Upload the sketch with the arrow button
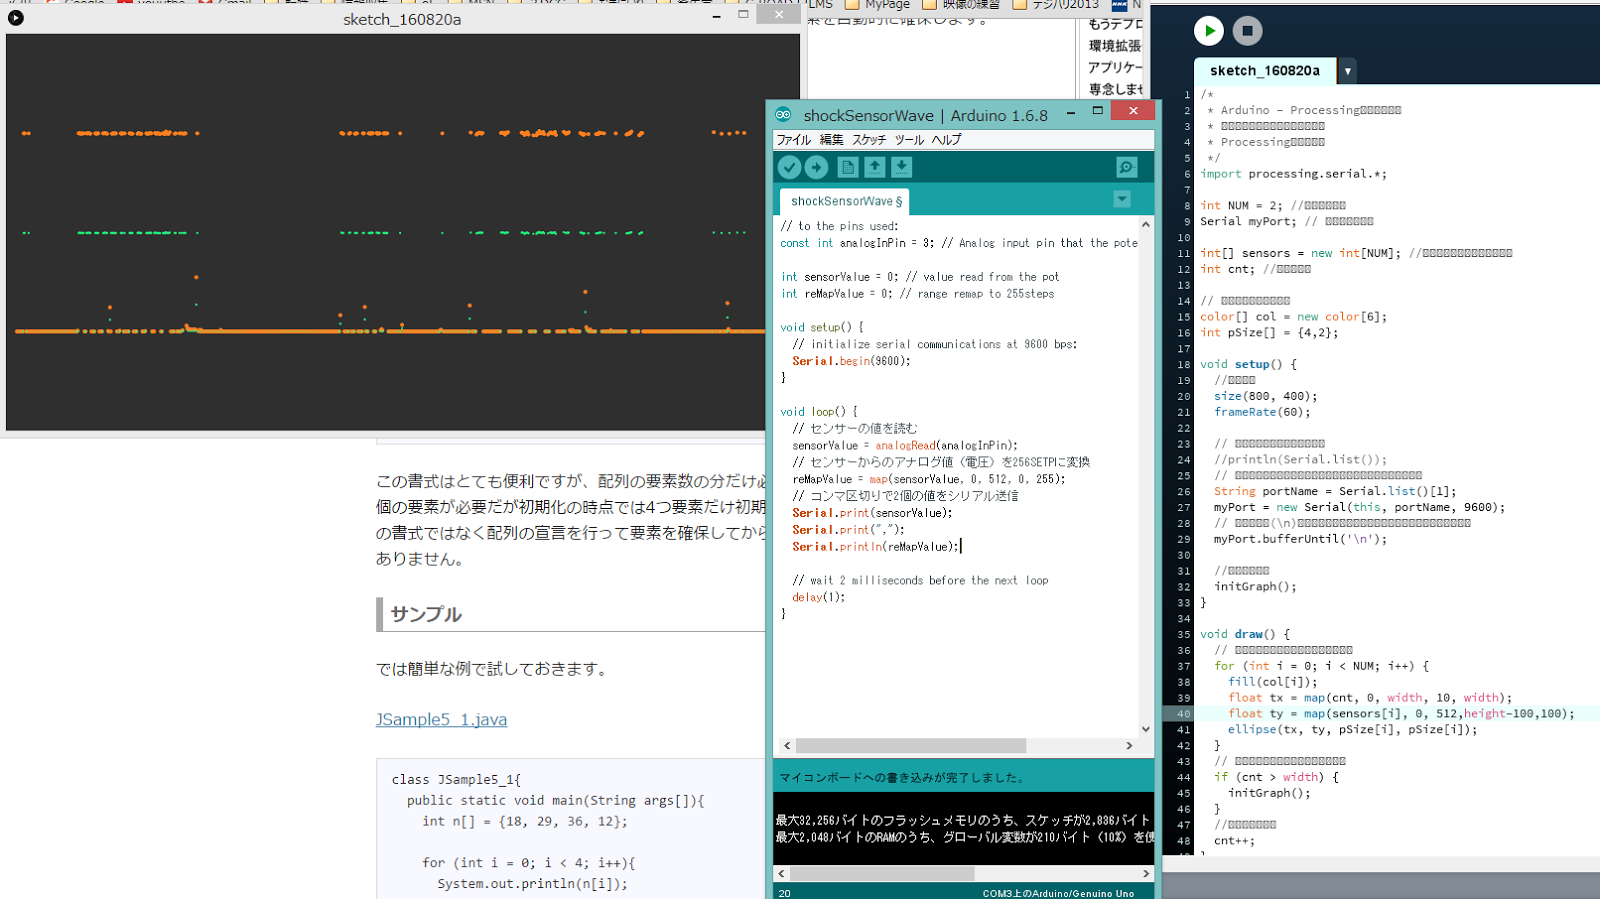Screen dimensions: 1600x899 click(816, 167)
